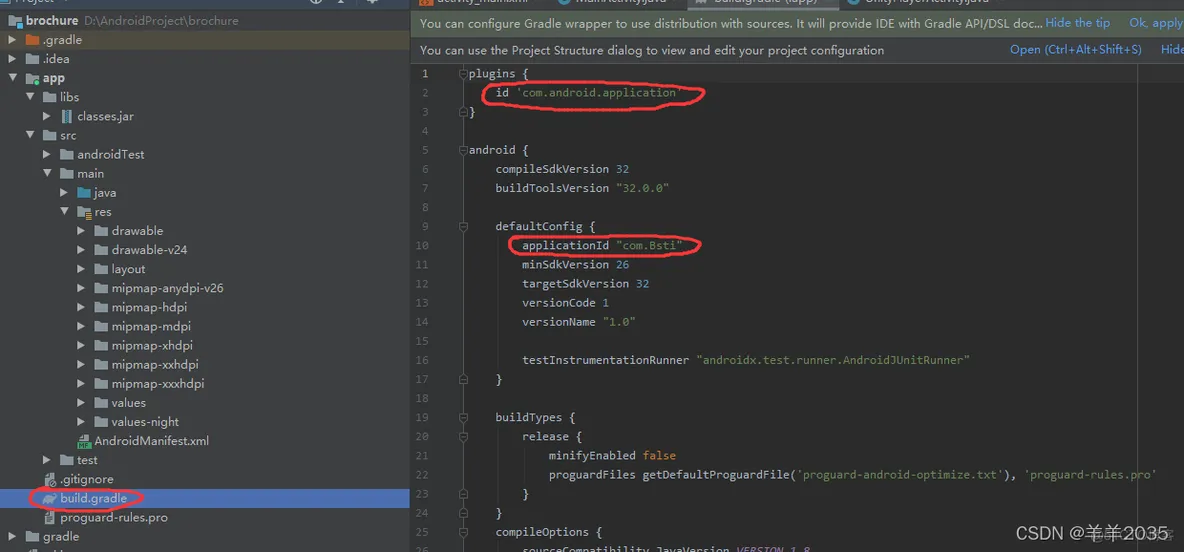Fold the defaultConfig block on line 9
This screenshot has height=552, width=1184.
(463, 226)
